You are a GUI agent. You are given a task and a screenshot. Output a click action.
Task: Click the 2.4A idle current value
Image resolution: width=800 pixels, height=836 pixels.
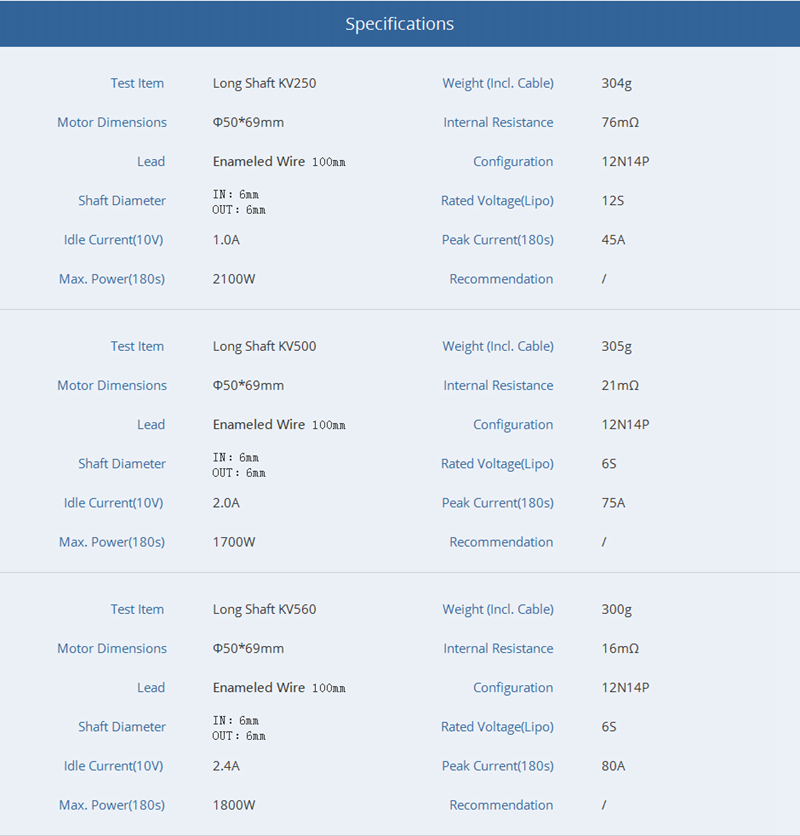coord(226,766)
